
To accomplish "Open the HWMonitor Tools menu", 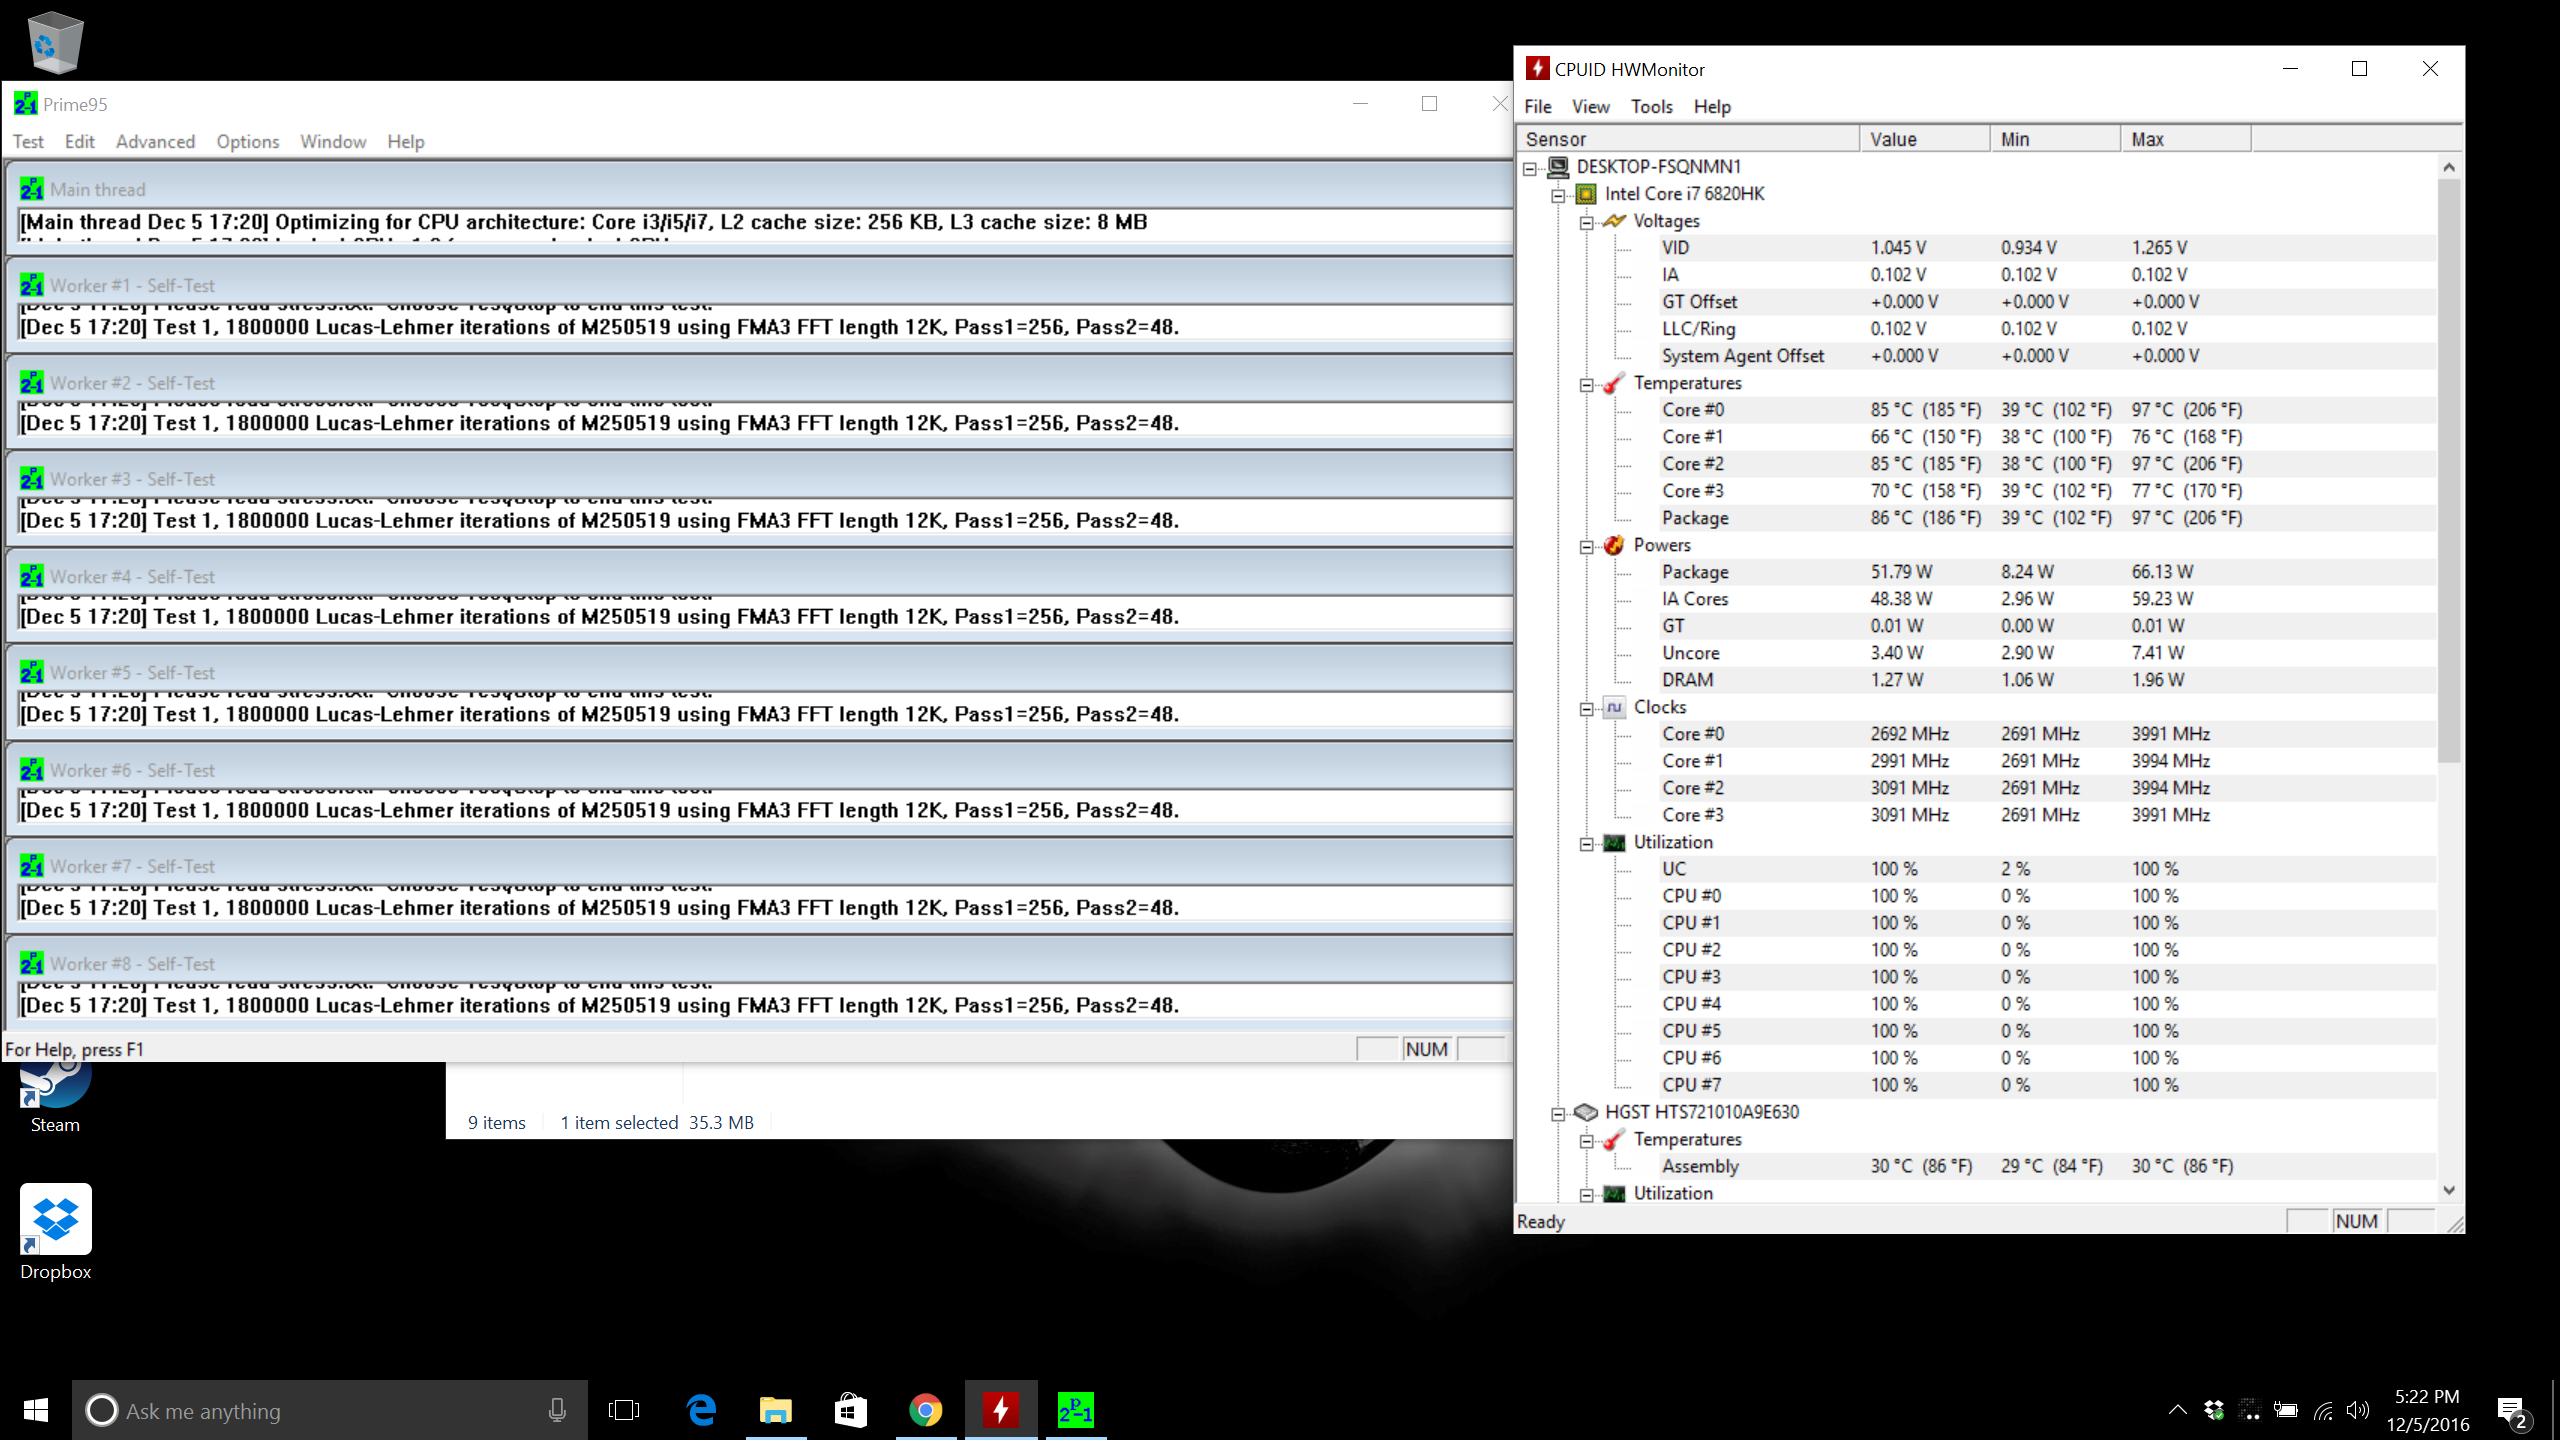I will (x=1651, y=106).
